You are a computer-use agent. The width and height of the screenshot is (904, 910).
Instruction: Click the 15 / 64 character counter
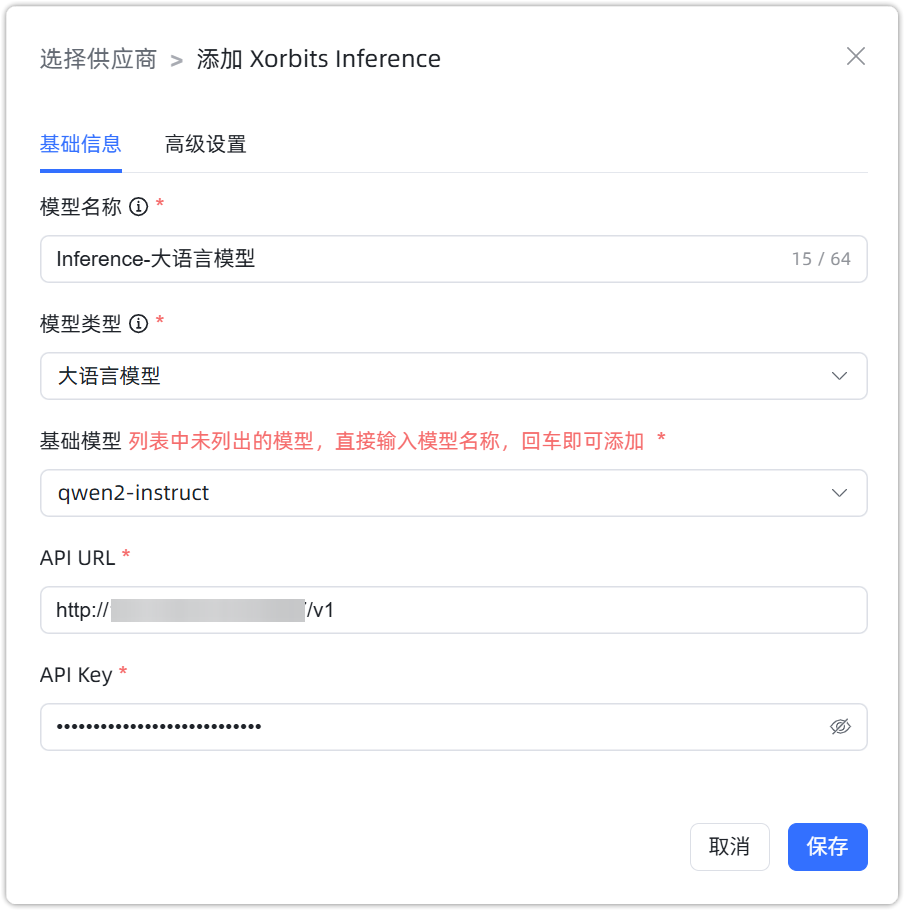(821, 259)
